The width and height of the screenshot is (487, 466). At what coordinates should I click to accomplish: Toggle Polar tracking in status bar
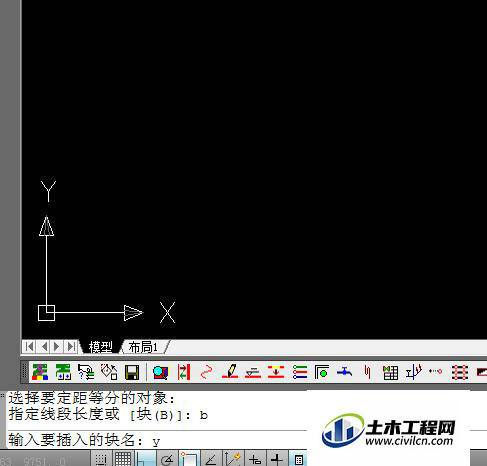tap(167, 459)
